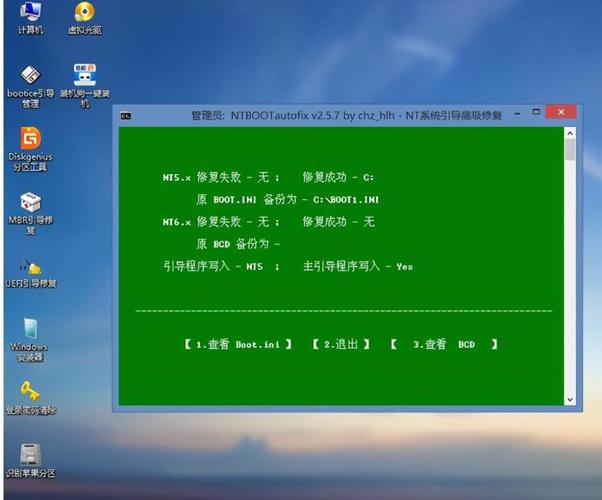Open MBR引导修复 desktop icon
This screenshot has height=500, width=602.
30,213
